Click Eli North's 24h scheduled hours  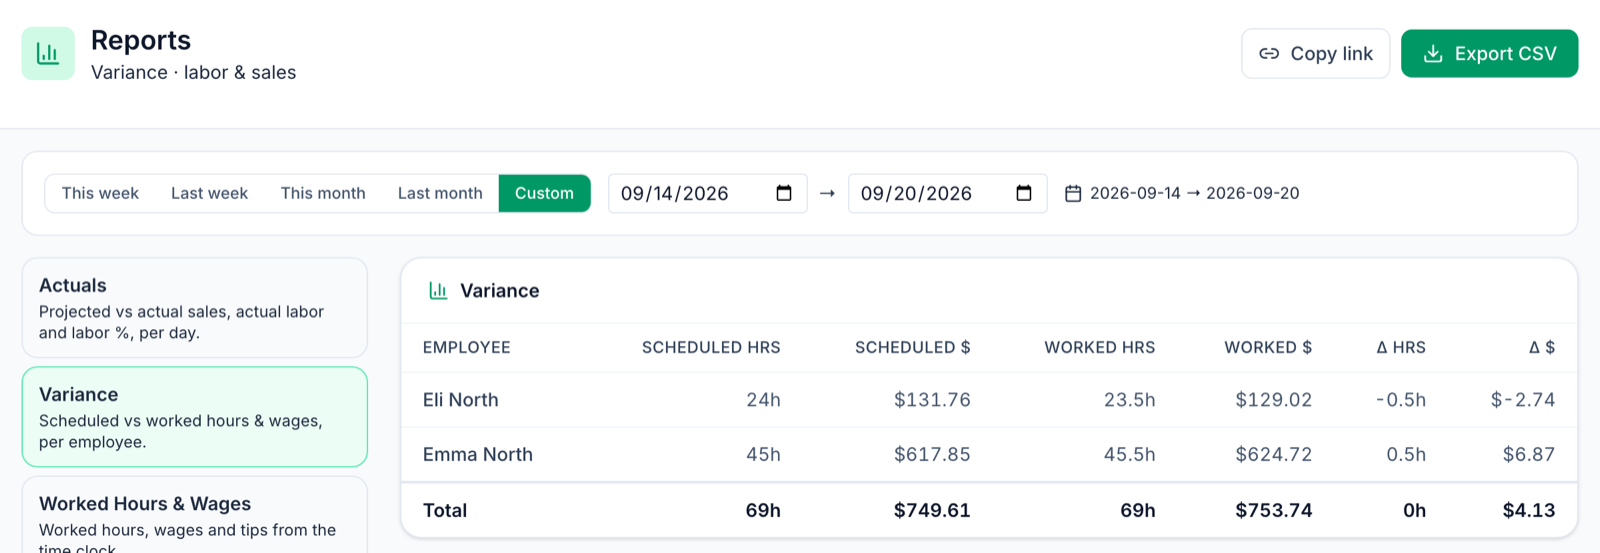click(x=763, y=400)
